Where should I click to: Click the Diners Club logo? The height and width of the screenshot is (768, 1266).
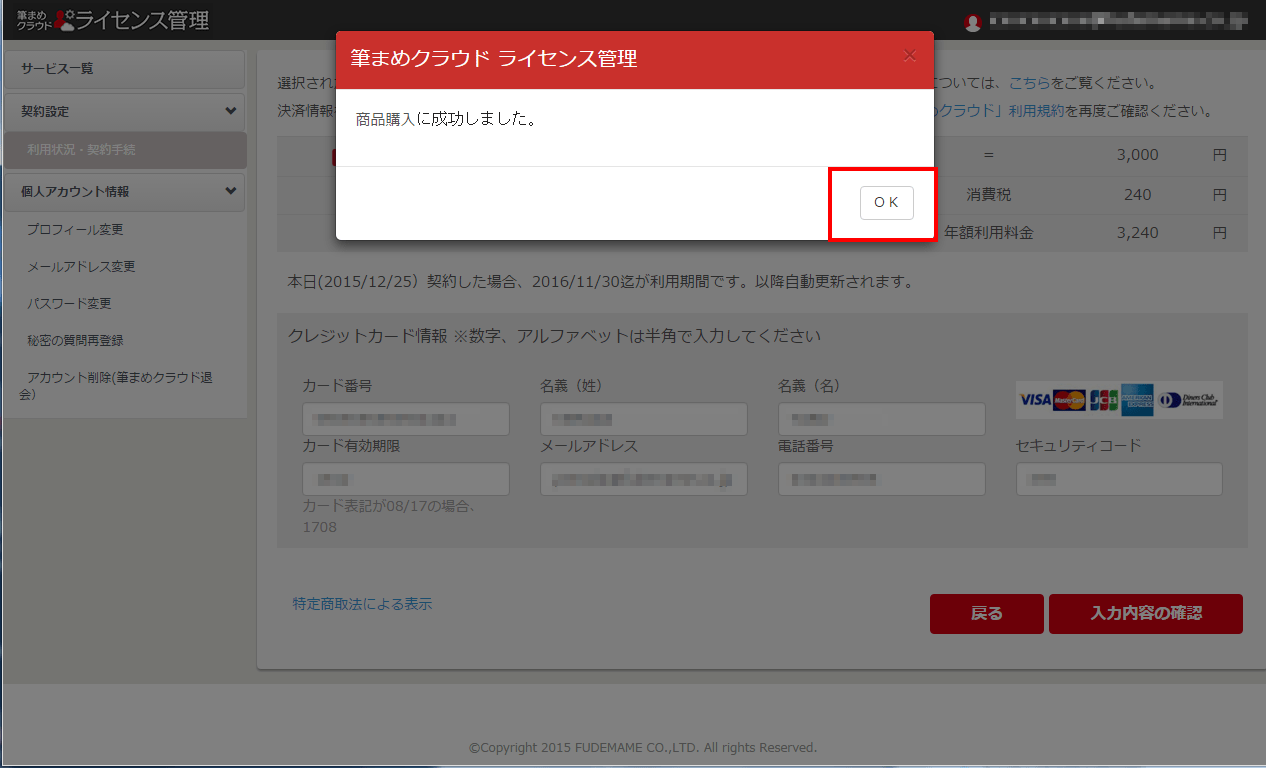(1189, 400)
